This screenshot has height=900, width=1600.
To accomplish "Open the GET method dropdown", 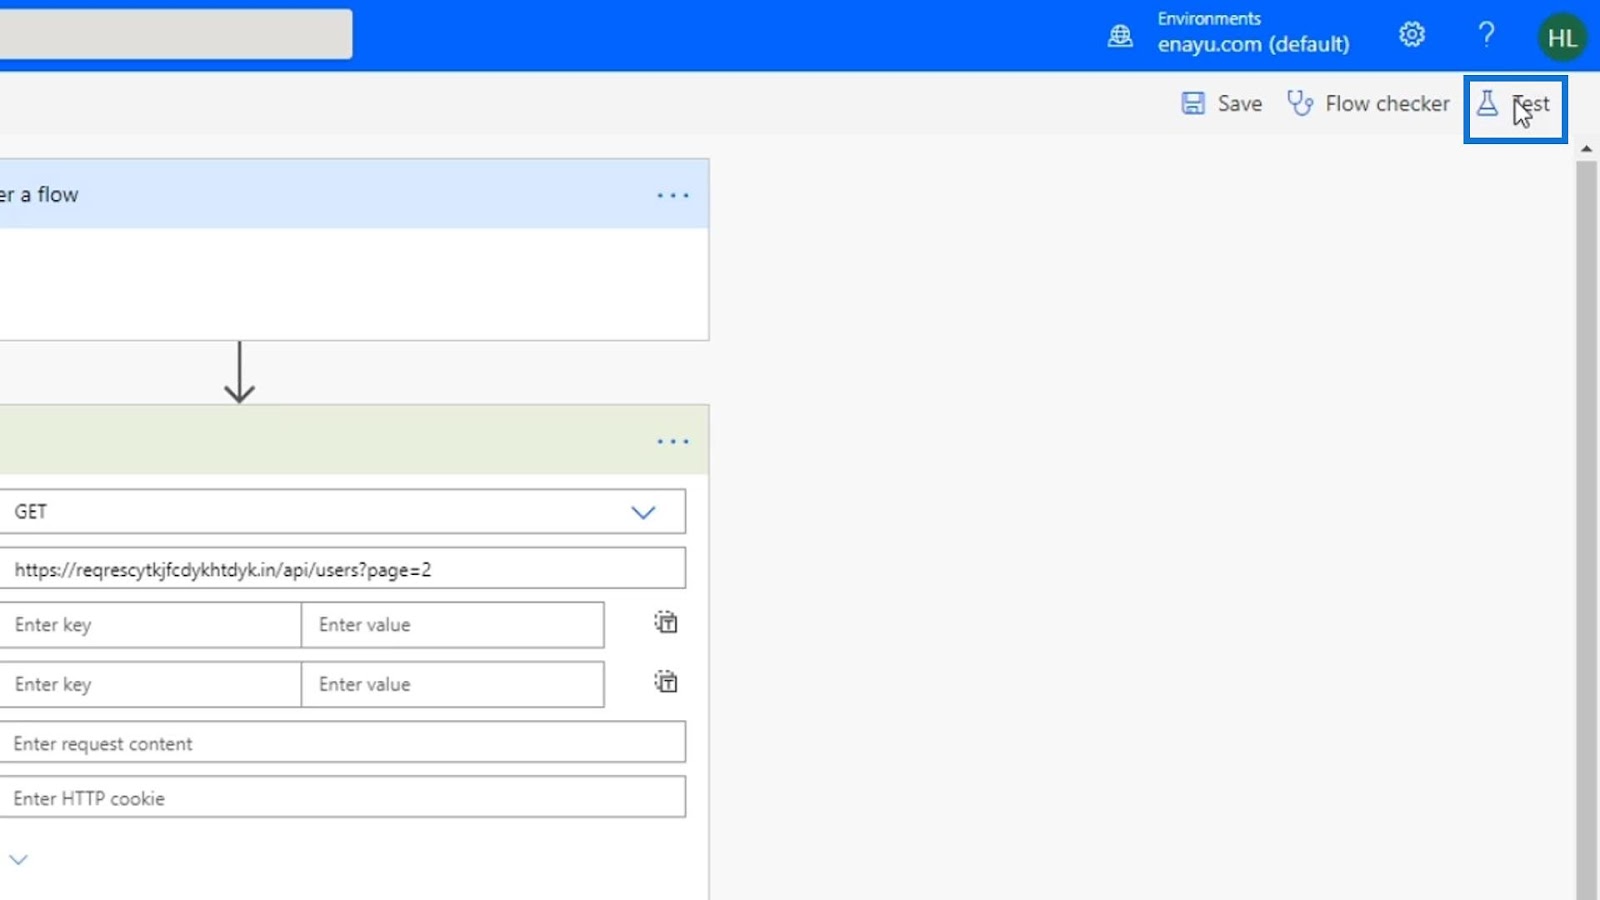I will point(342,512).
